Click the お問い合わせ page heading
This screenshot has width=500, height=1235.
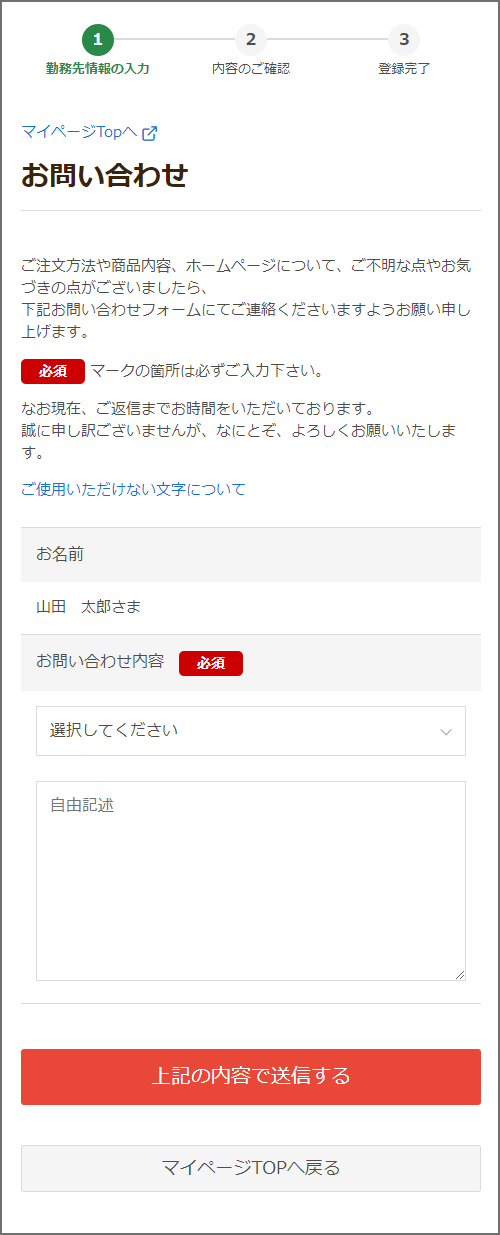pos(104,176)
